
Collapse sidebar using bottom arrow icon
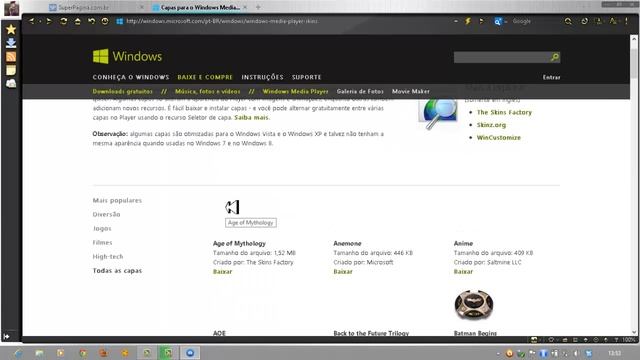click(x=7, y=336)
